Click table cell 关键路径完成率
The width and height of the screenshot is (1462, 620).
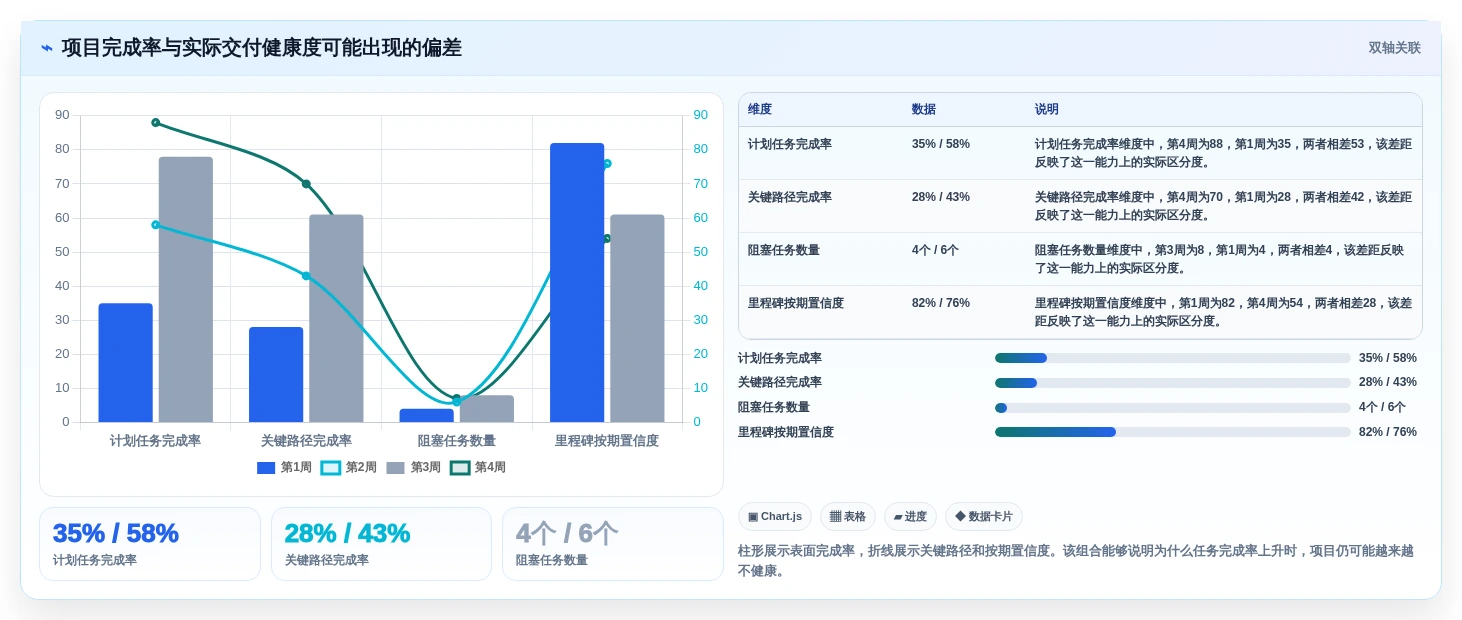[x=790, y=197]
